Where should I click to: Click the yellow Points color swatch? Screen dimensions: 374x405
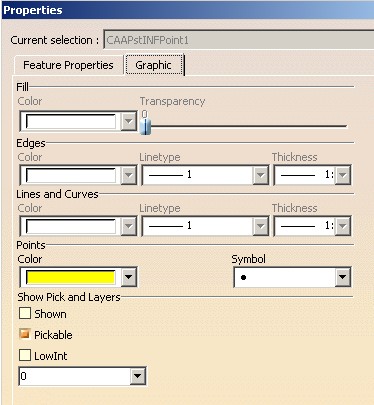click(x=71, y=277)
